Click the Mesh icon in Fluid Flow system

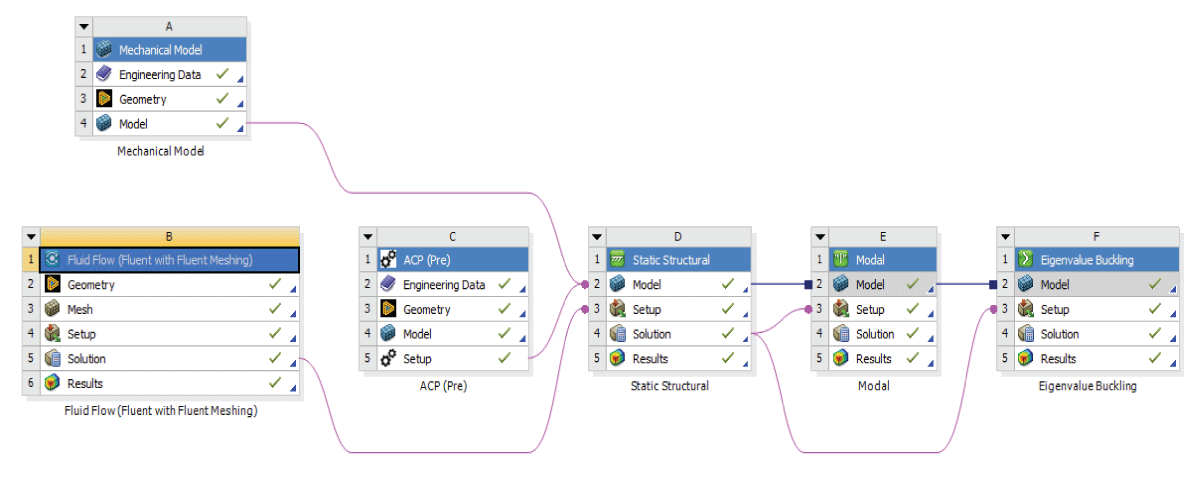pos(52,309)
